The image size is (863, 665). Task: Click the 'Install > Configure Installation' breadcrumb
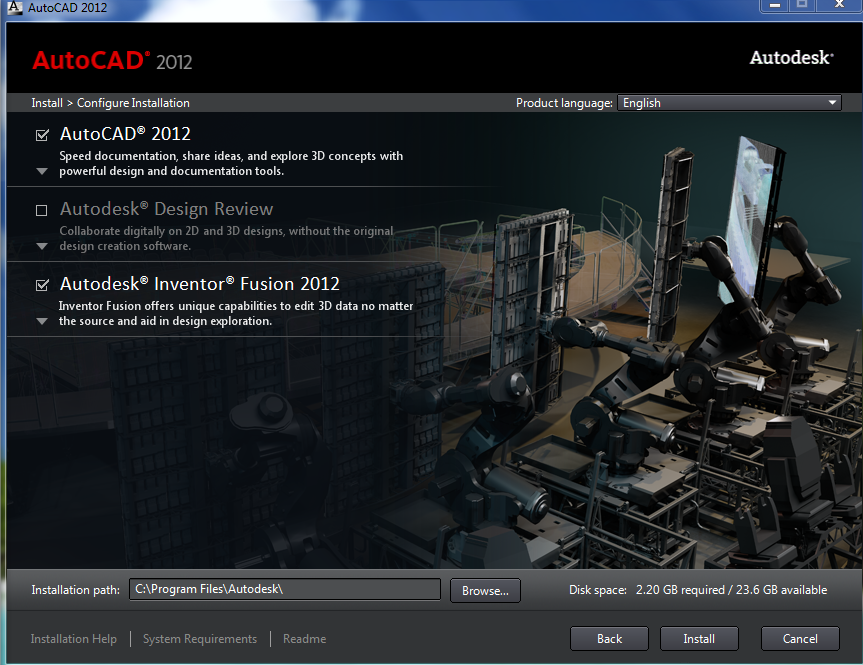click(x=111, y=103)
